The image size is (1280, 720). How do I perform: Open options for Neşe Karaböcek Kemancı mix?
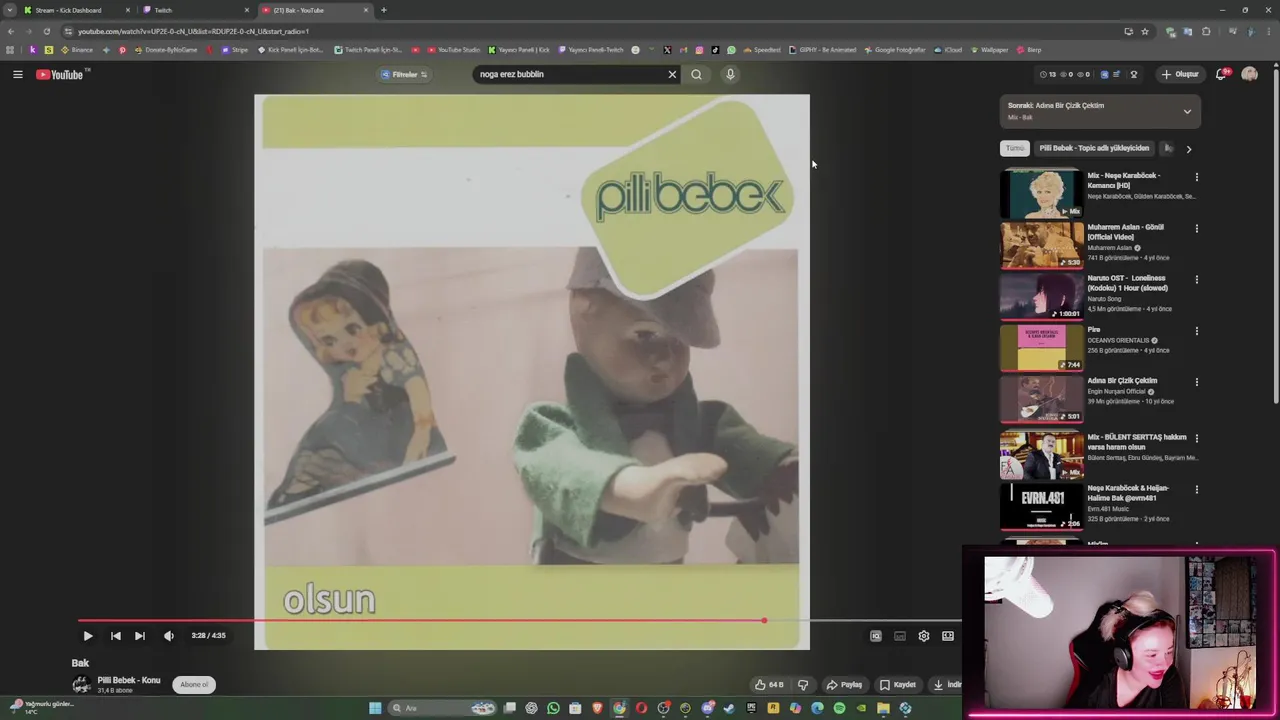pos(1196,177)
